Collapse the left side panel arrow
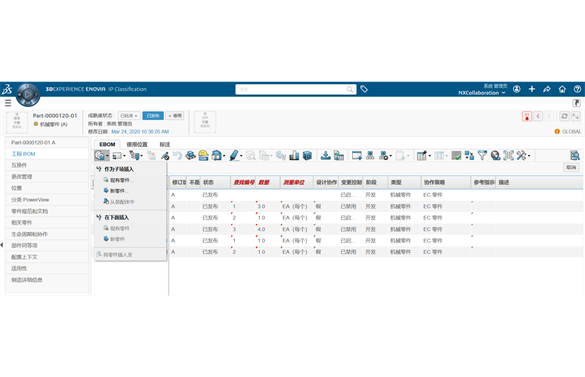This screenshot has height=377, width=585. click(x=2, y=245)
